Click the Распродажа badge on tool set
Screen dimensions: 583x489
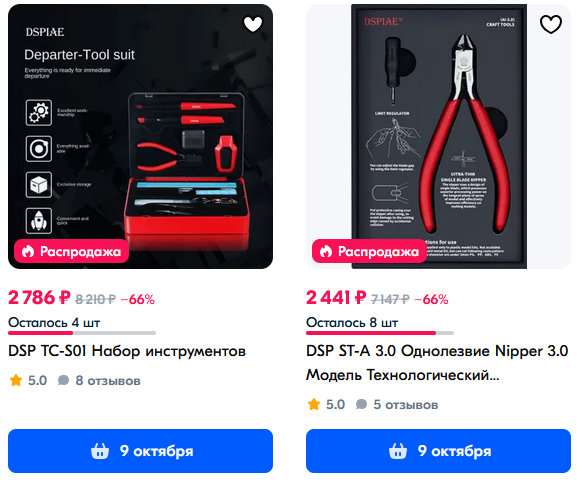tap(71, 251)
